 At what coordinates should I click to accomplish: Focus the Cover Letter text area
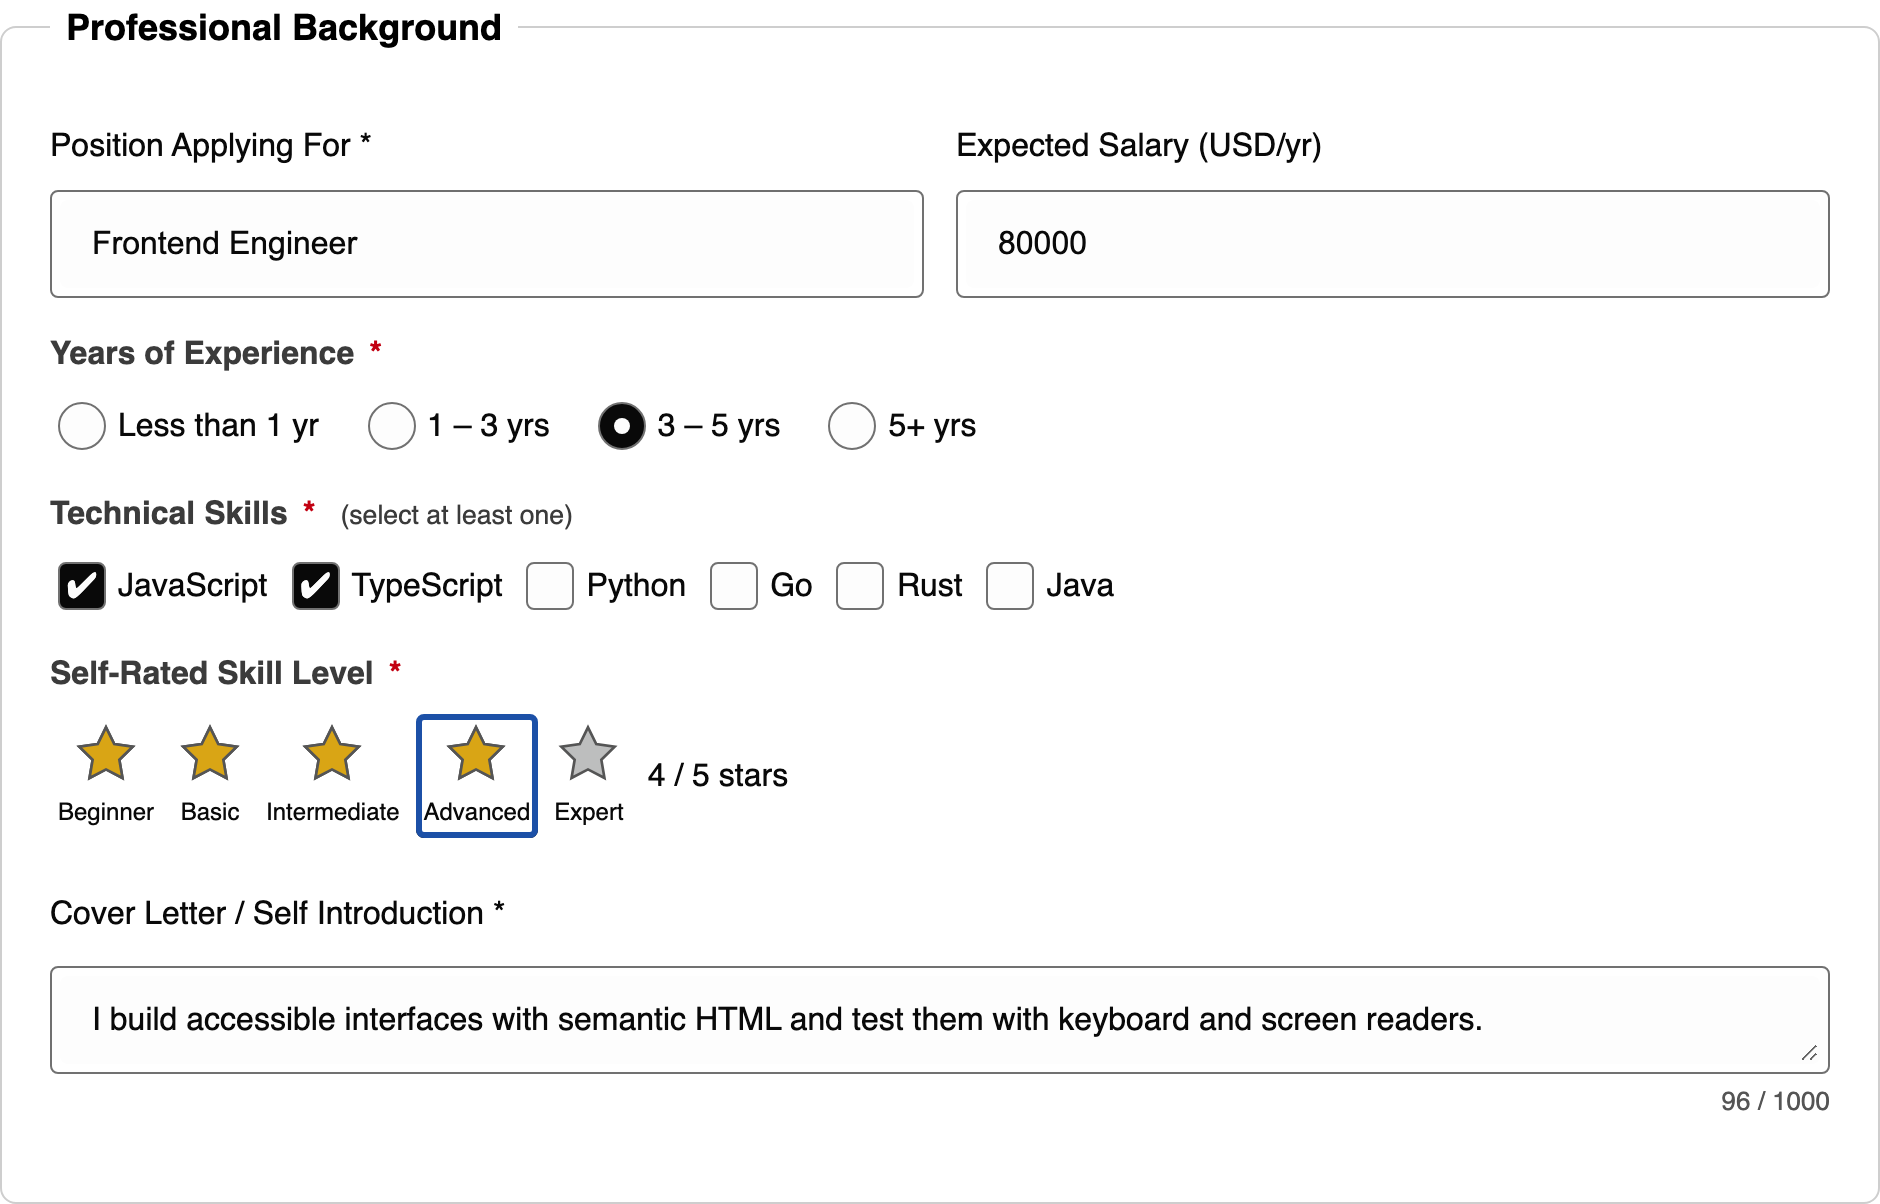[x=940, y=1020]
